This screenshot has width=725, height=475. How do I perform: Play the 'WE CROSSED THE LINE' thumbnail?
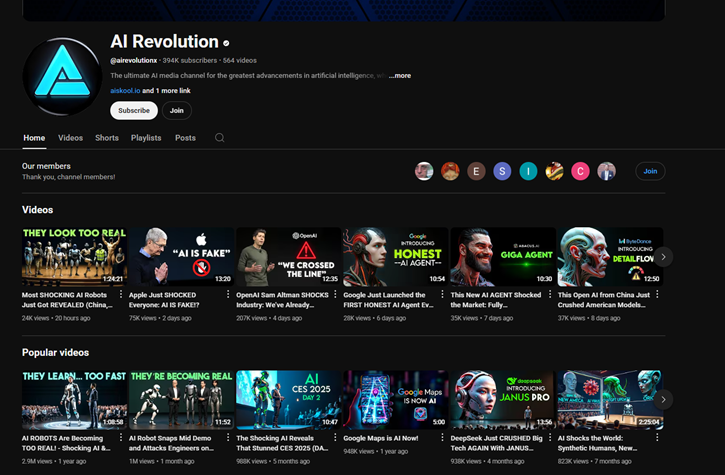[x=289, y=257]
